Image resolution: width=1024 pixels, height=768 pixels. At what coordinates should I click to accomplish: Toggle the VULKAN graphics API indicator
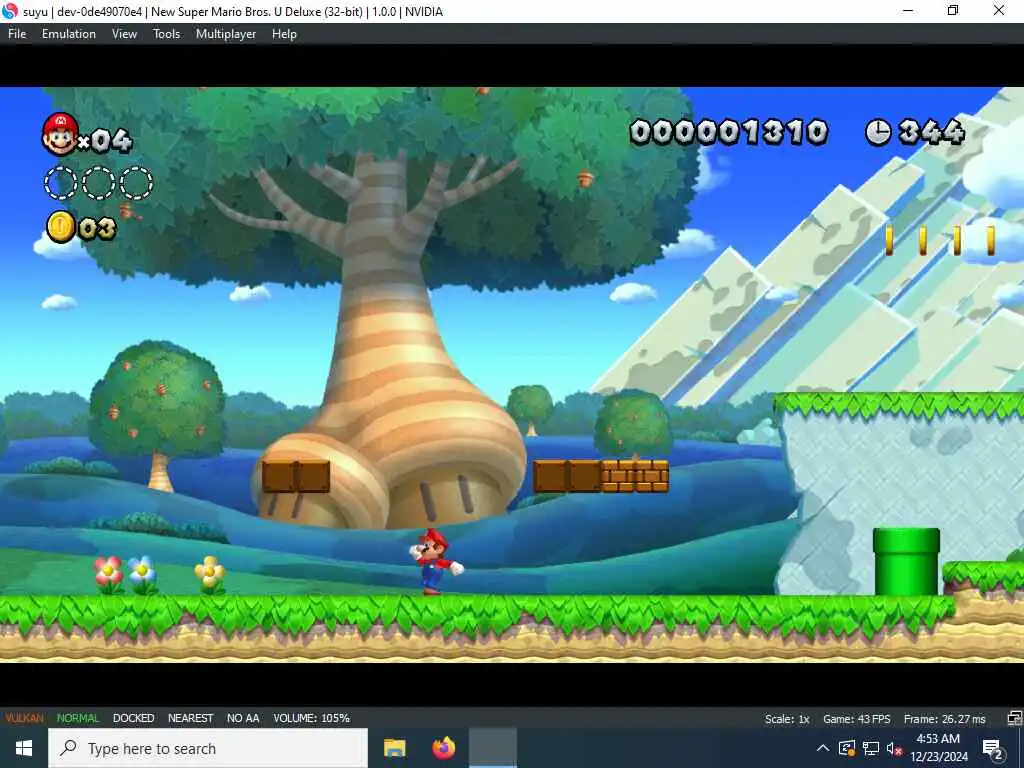click(25, 718)
